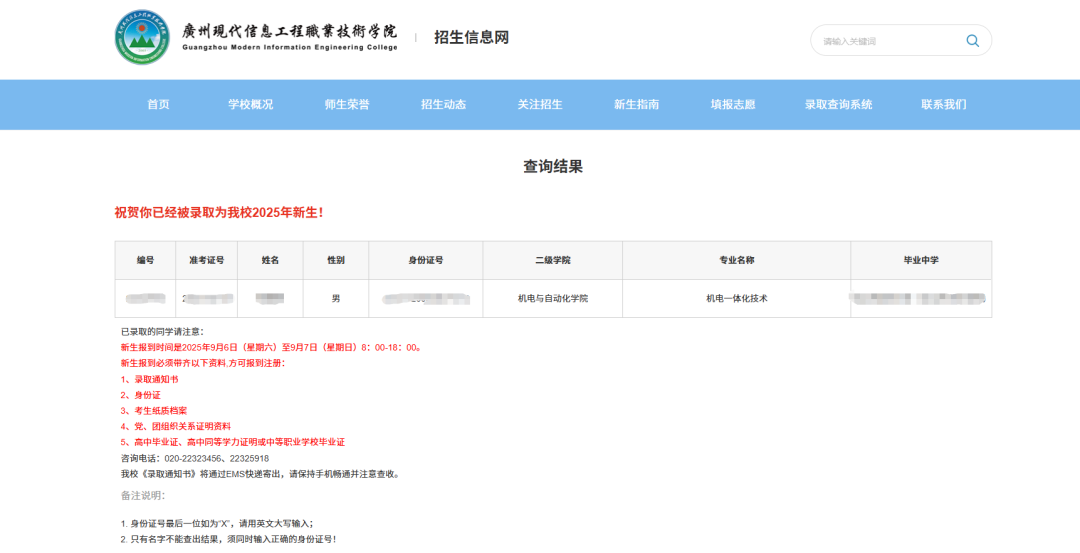This screenshot has height=553, width=1080.
Task: Click the search magnifier icon
Action: [972, 41]
